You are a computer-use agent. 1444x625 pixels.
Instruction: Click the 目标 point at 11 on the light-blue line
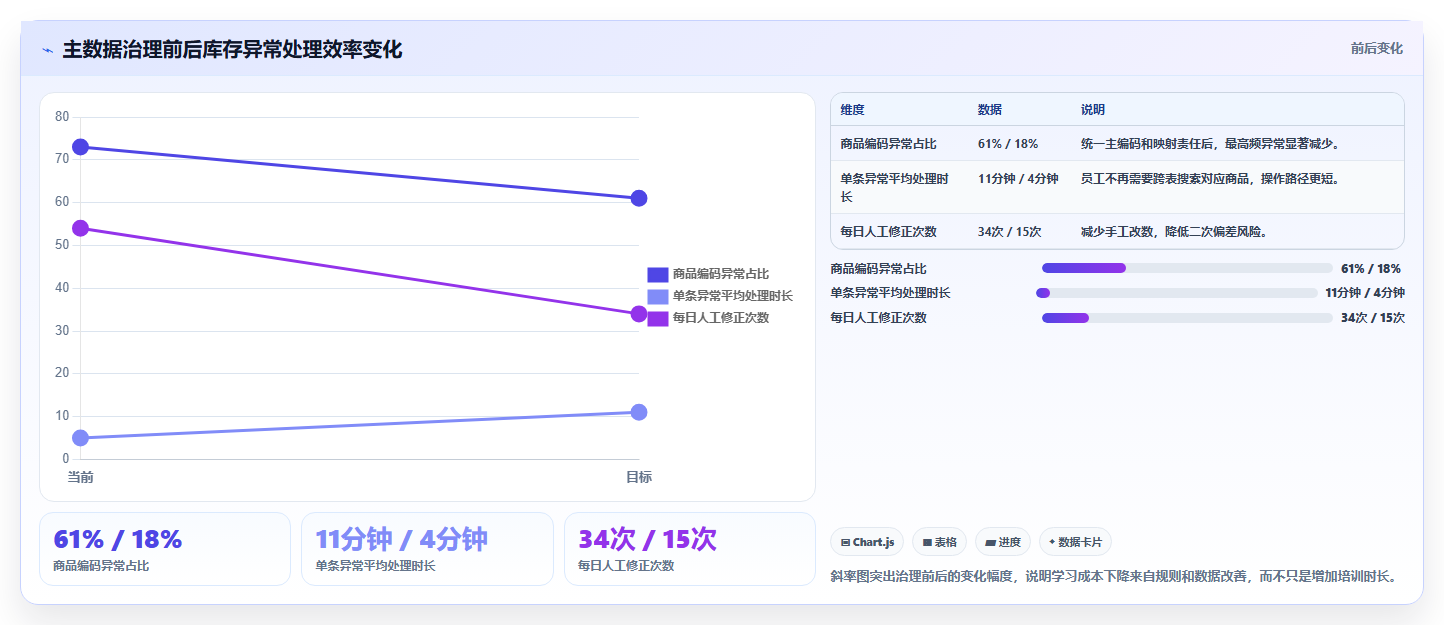coord(639,412)
